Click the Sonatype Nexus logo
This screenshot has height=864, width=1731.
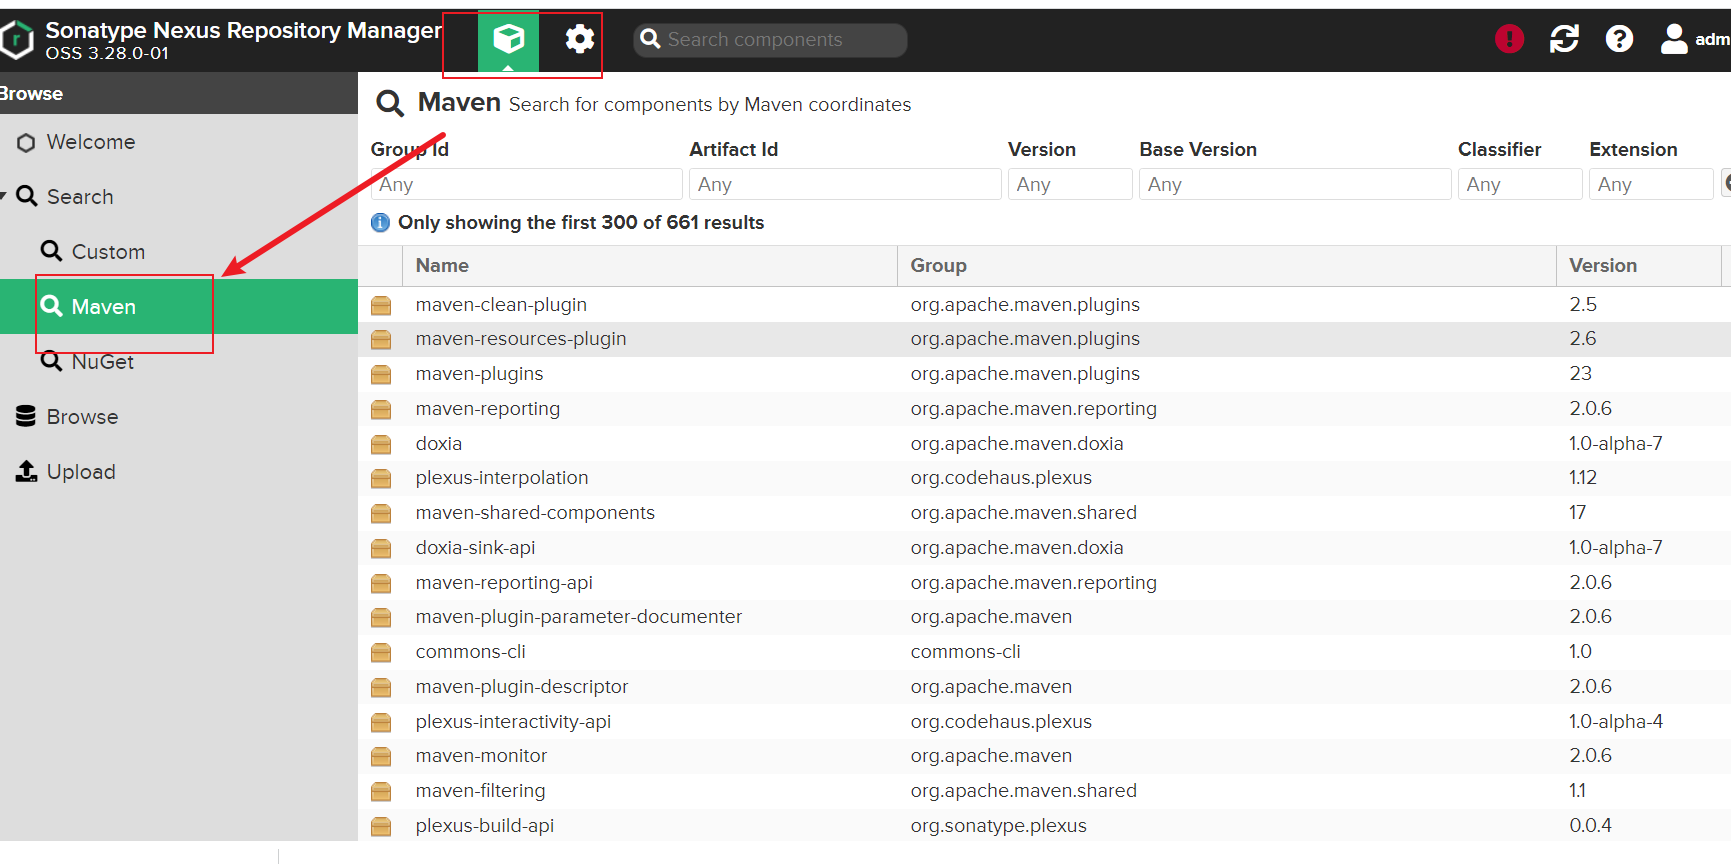(x=17, y=40)
